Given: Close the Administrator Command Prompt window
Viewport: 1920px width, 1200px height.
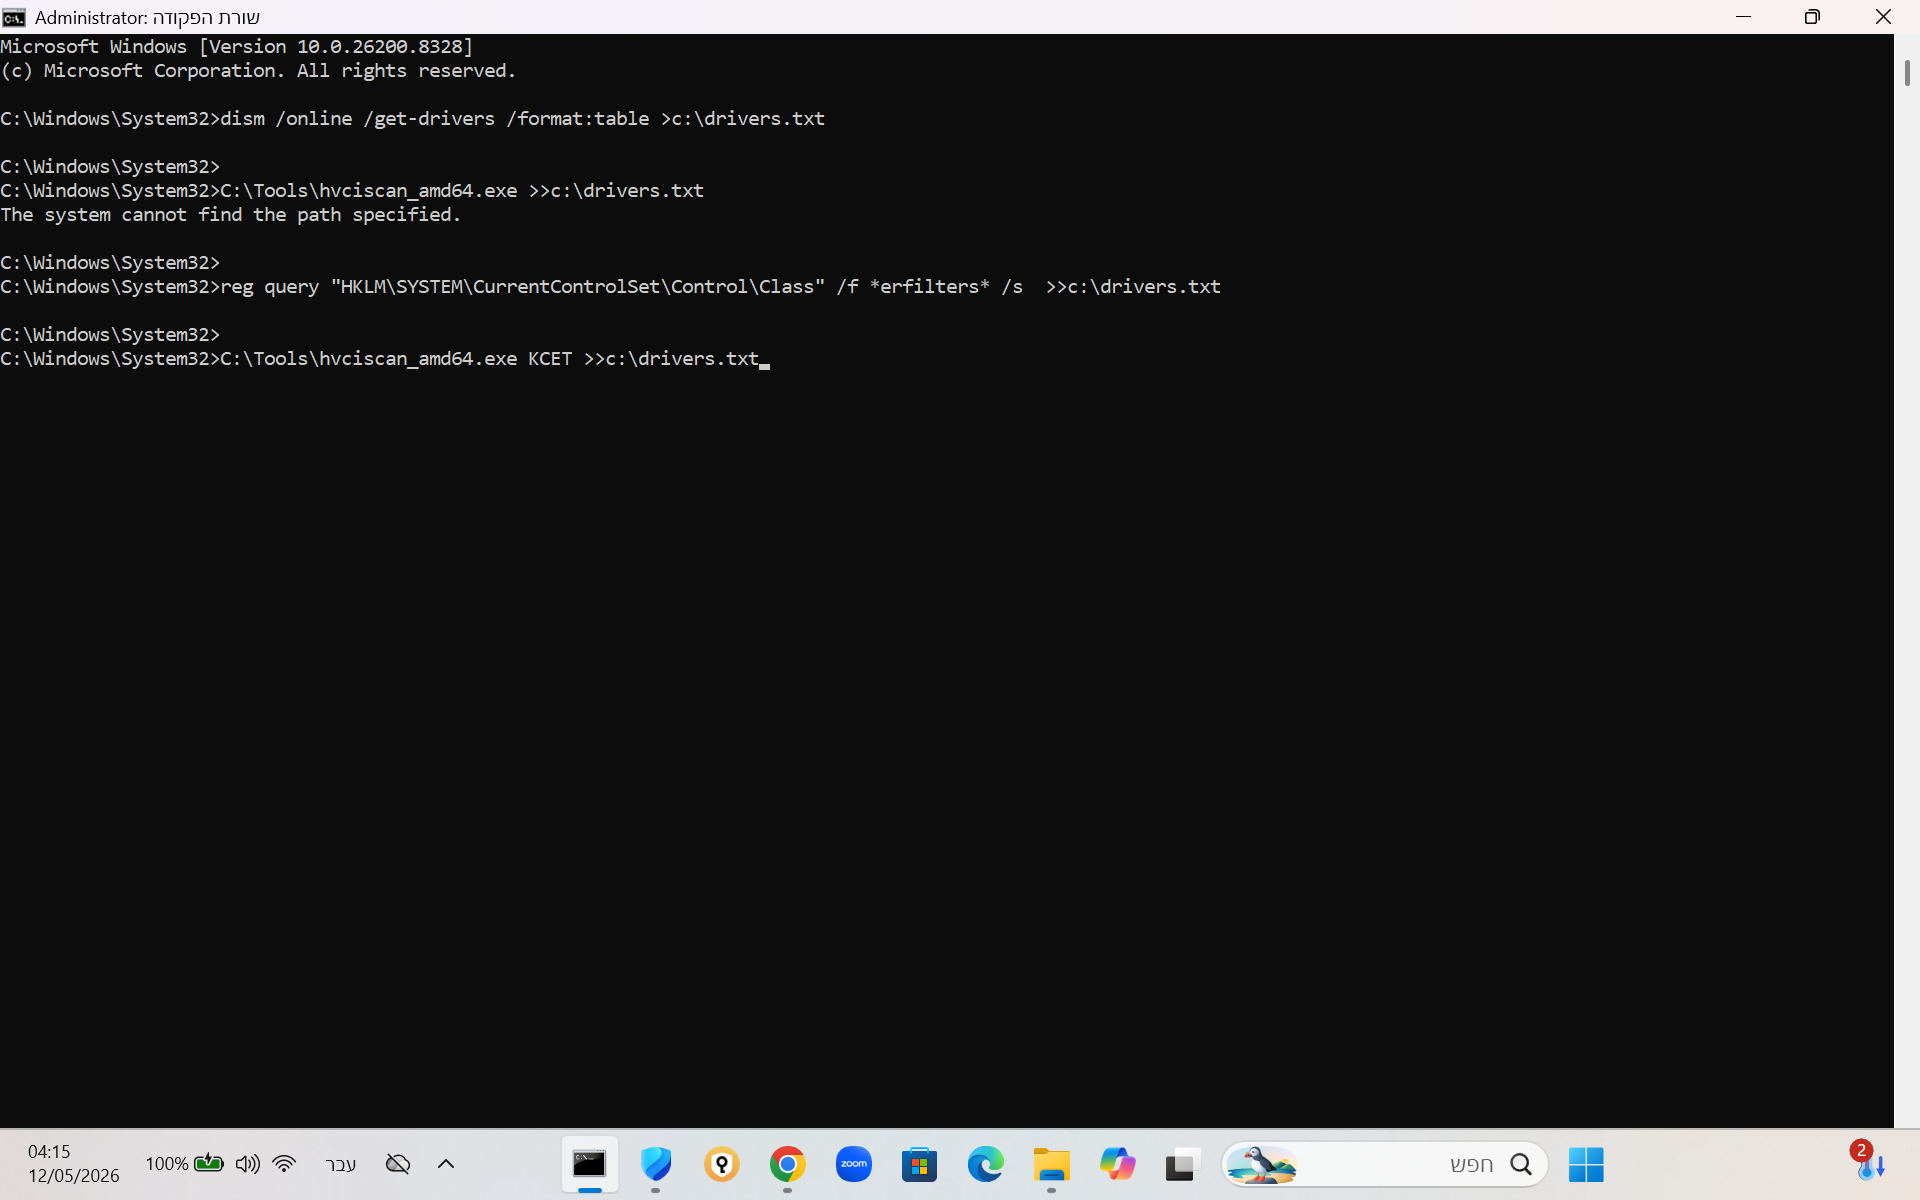Looking at the screenshot, I should [x=1883, y=17].
